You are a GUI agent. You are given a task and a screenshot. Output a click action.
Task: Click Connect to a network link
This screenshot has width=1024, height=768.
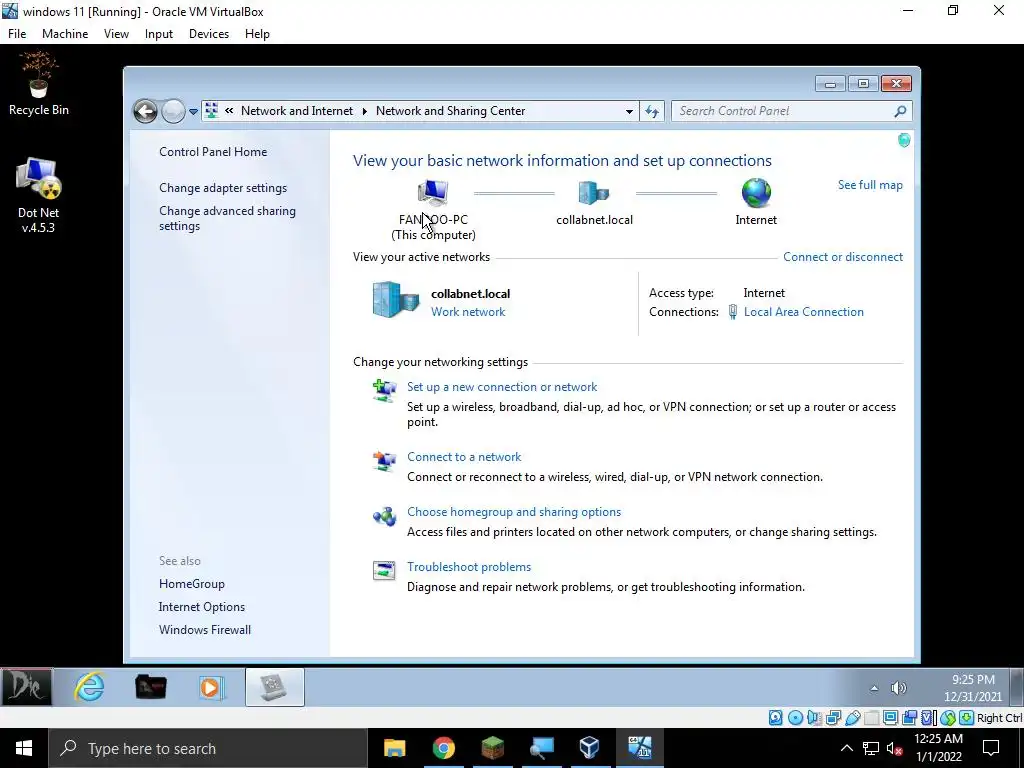[464, 456]
